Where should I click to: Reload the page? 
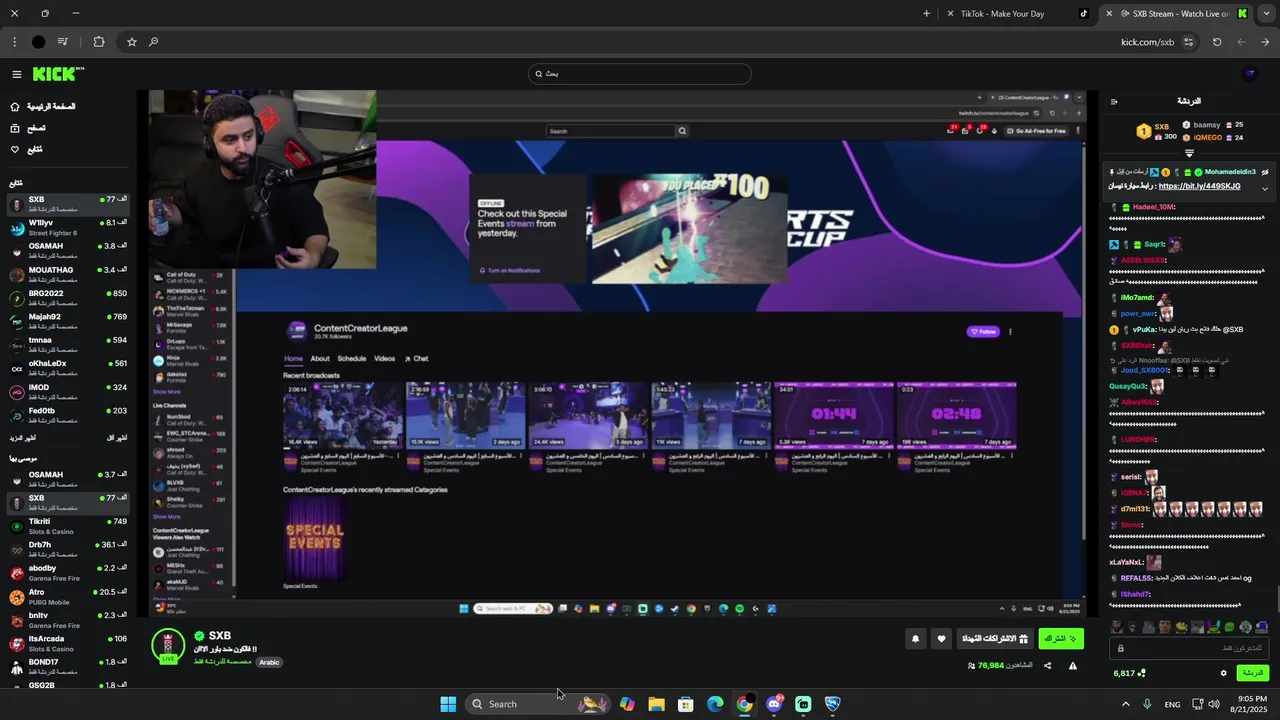[1217, 42]
